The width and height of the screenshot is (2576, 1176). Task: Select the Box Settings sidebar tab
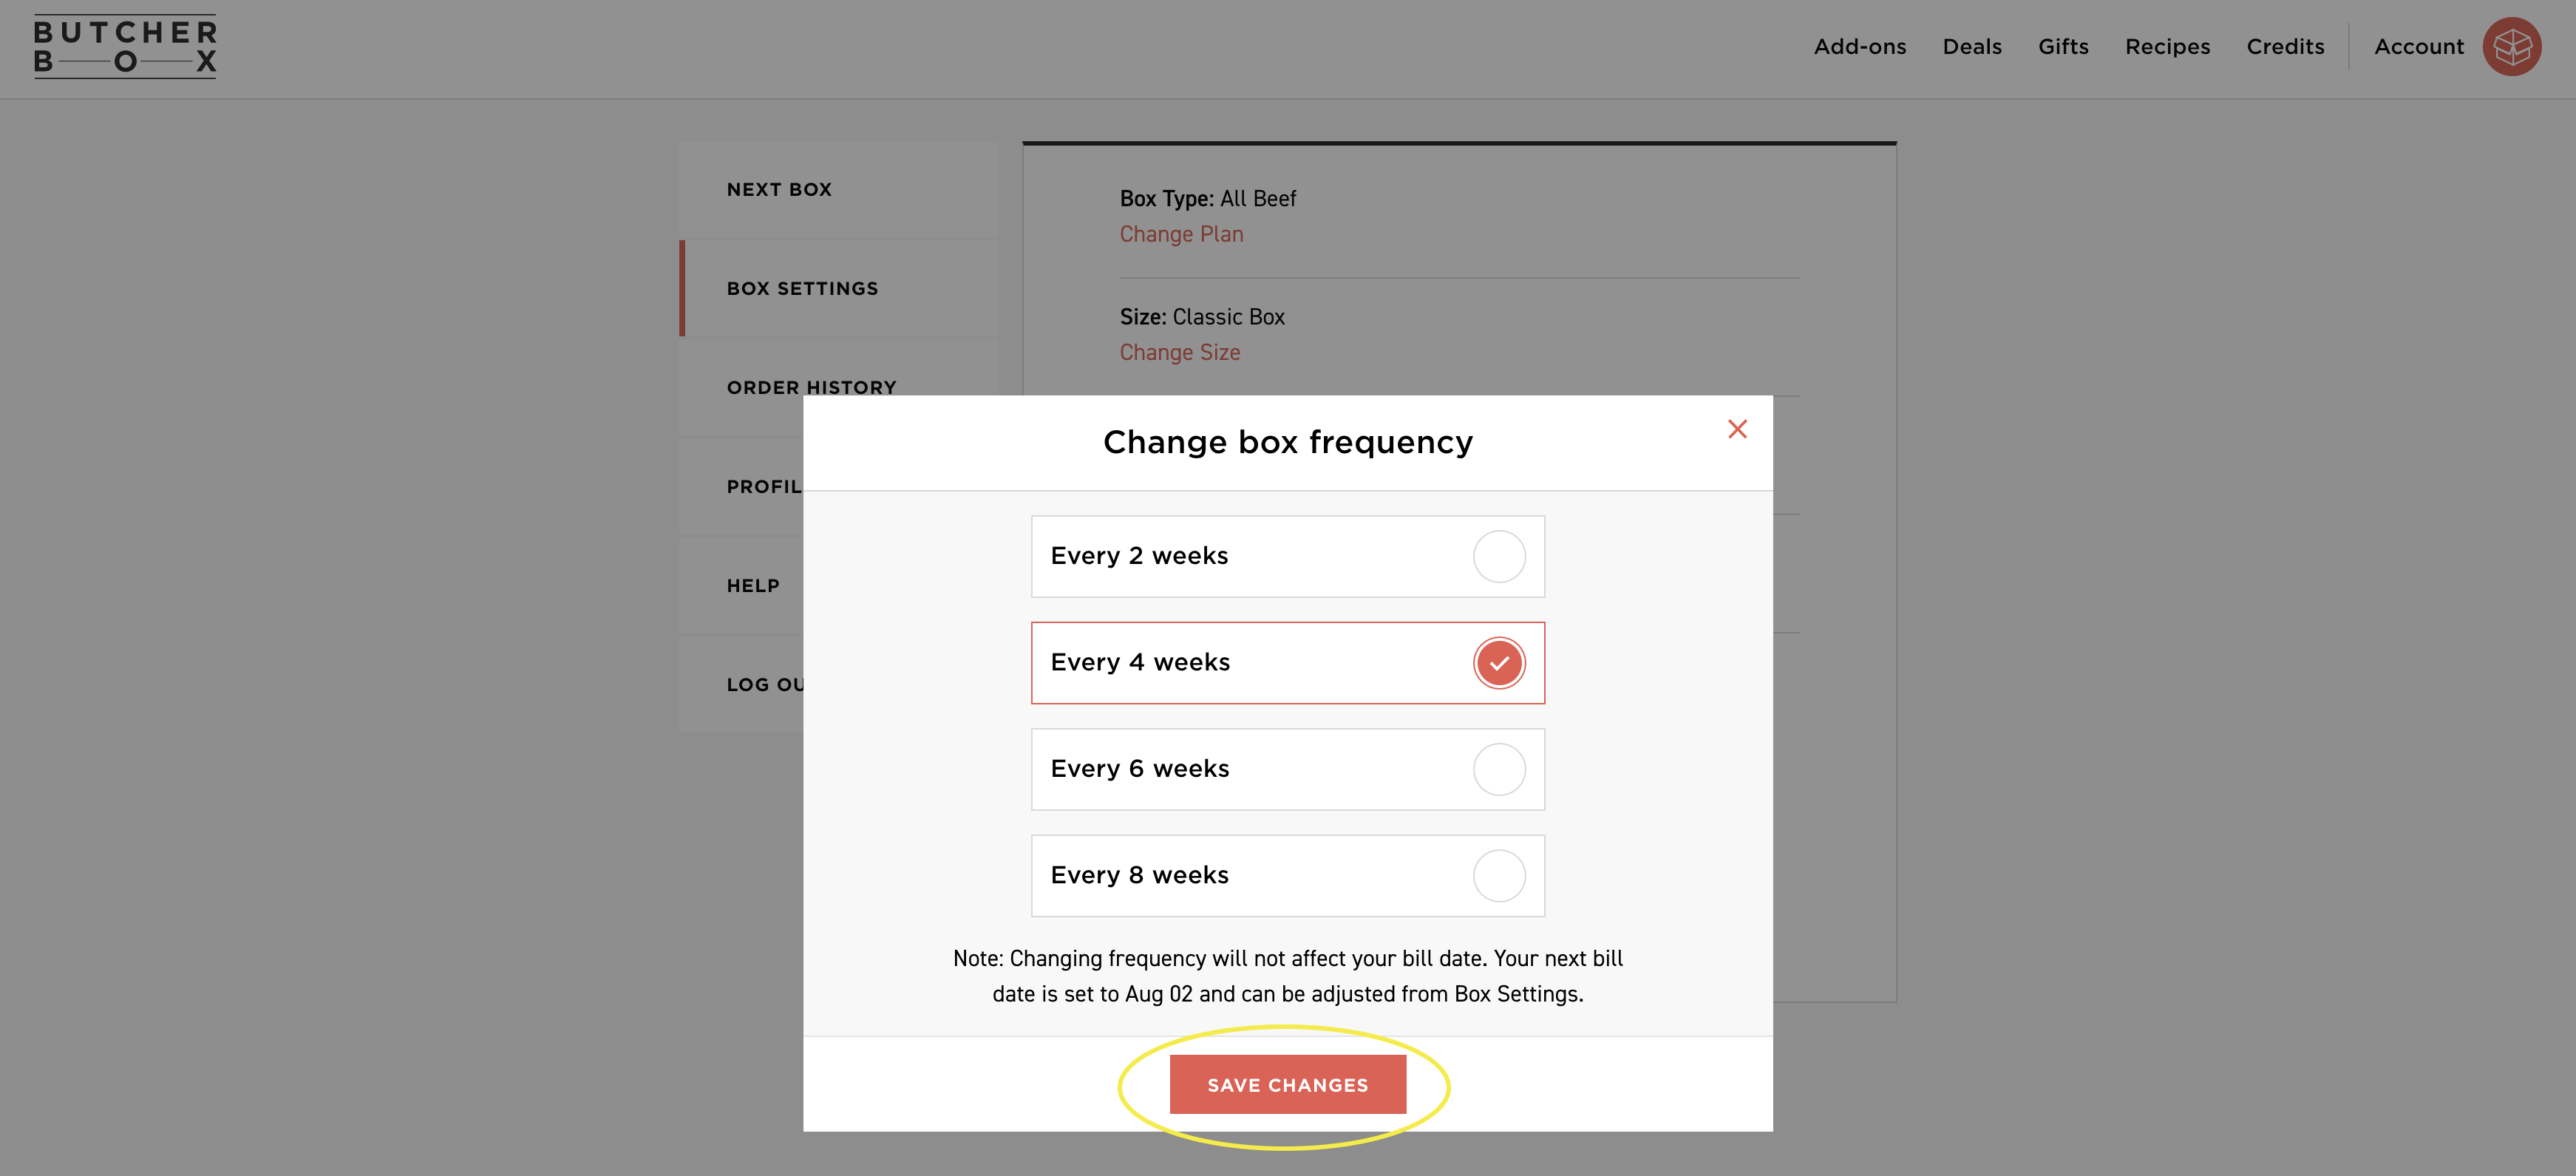[x=802, y=288]
